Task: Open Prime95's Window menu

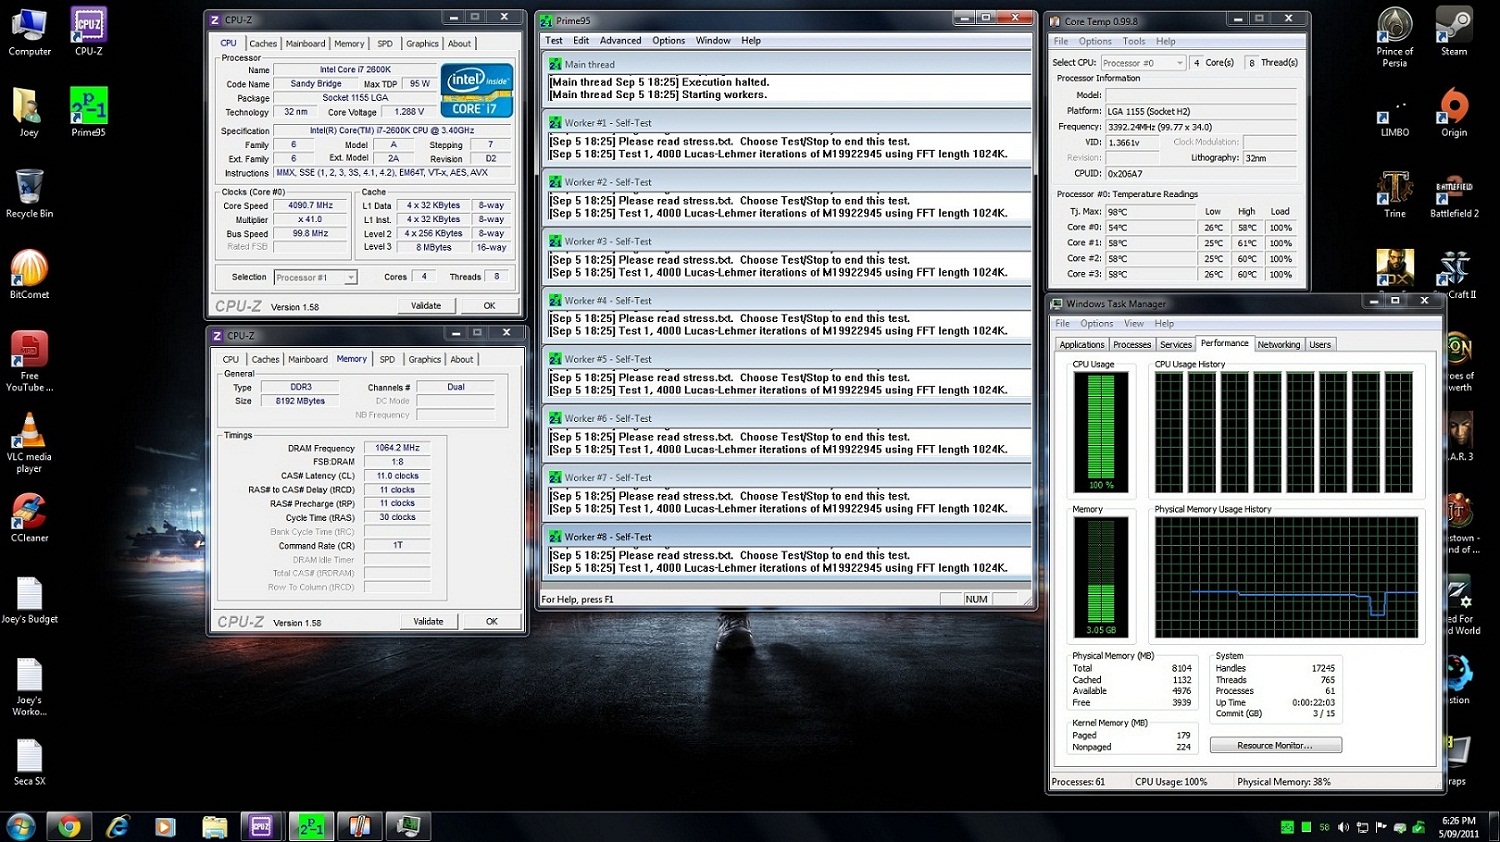Action: 713,41
